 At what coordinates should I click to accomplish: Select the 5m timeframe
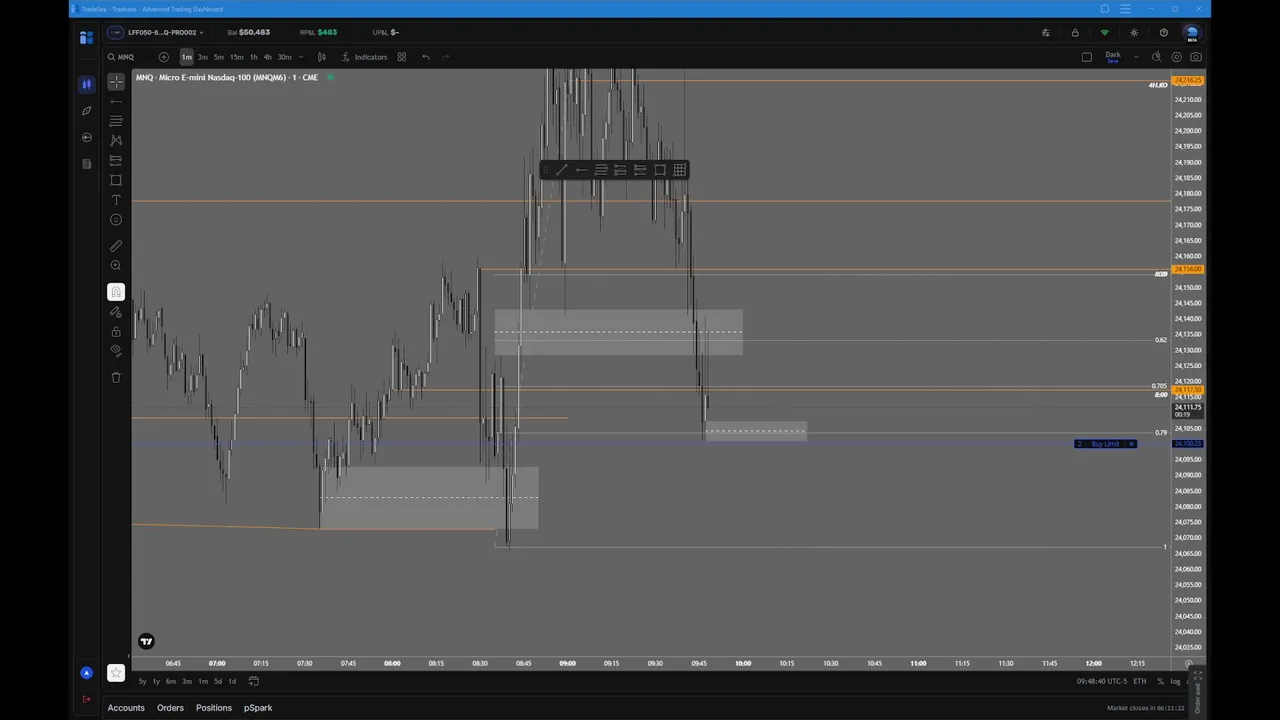(219, 57)
